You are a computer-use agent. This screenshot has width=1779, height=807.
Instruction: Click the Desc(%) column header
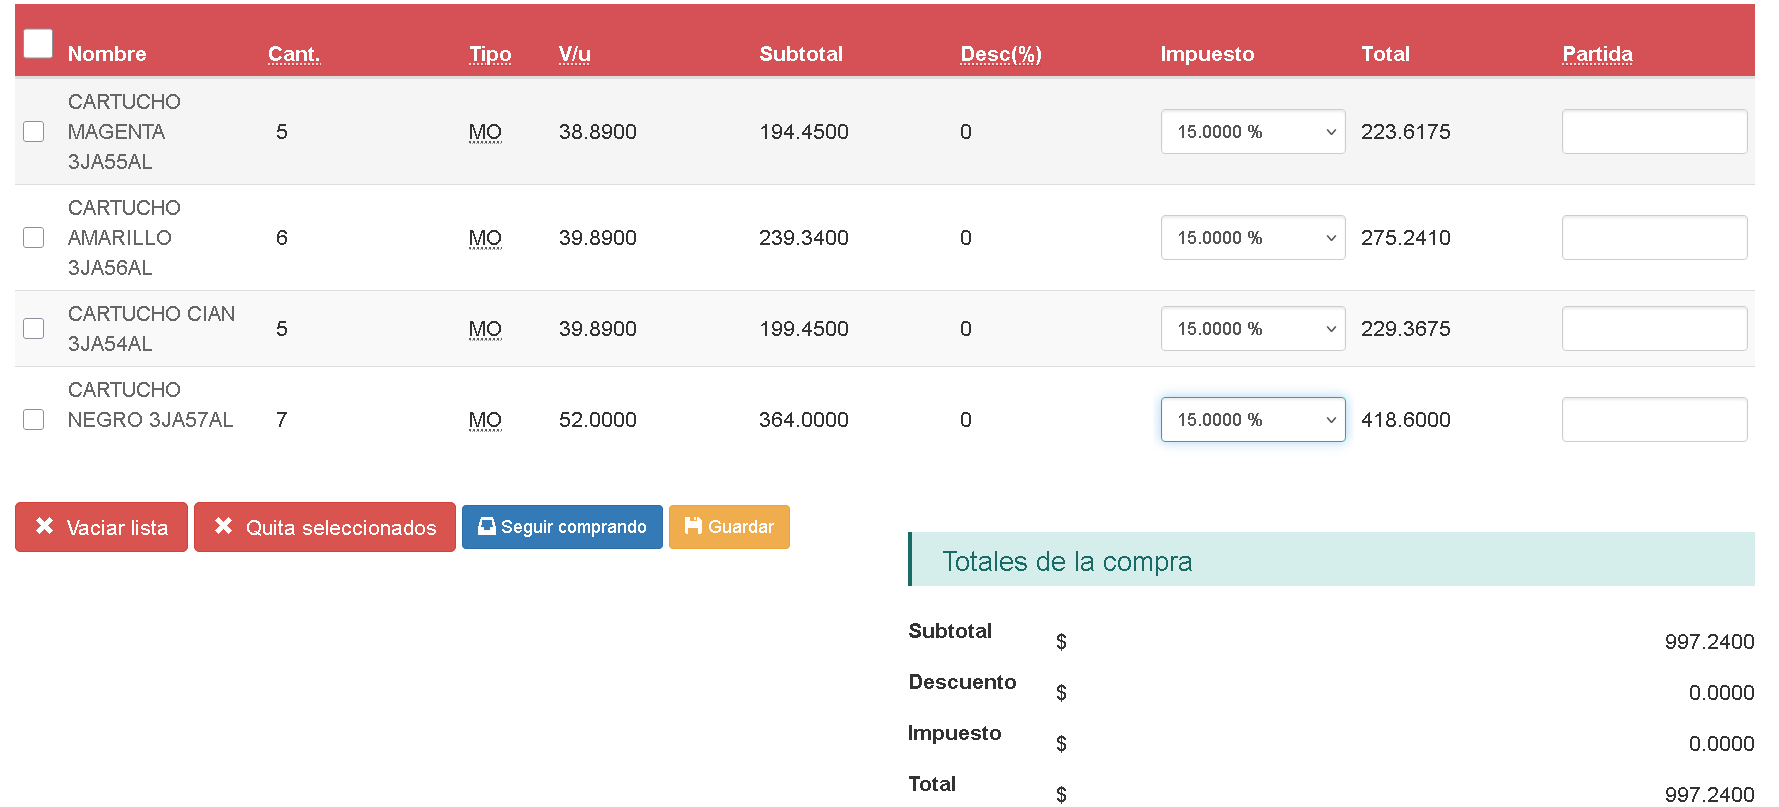[x=1000, y=54]
